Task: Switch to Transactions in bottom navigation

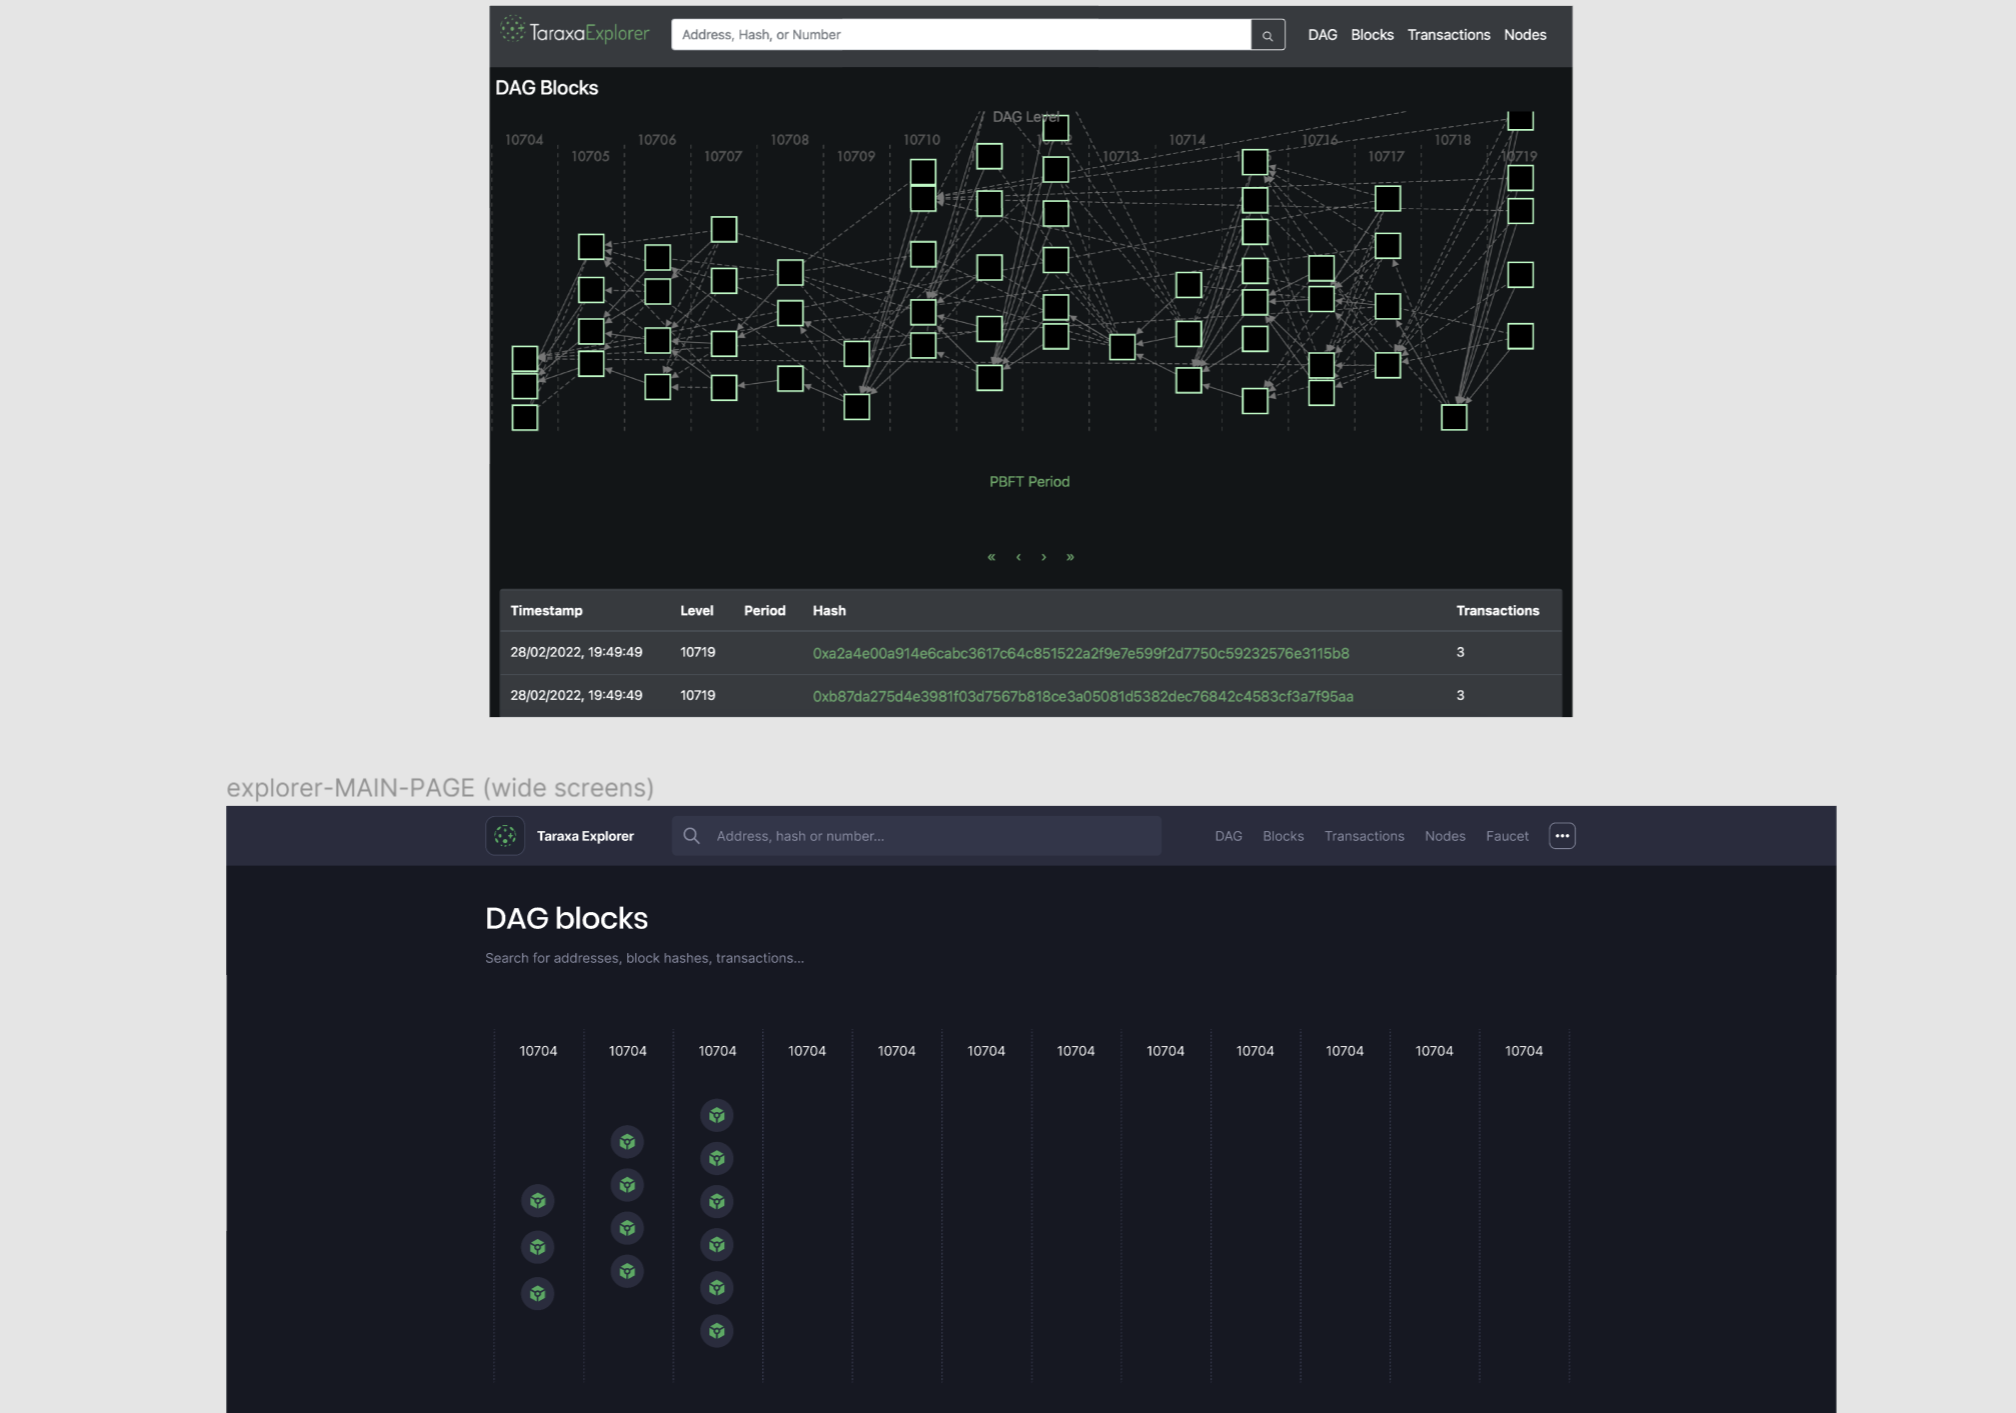Action: [x=1364, y=836]
